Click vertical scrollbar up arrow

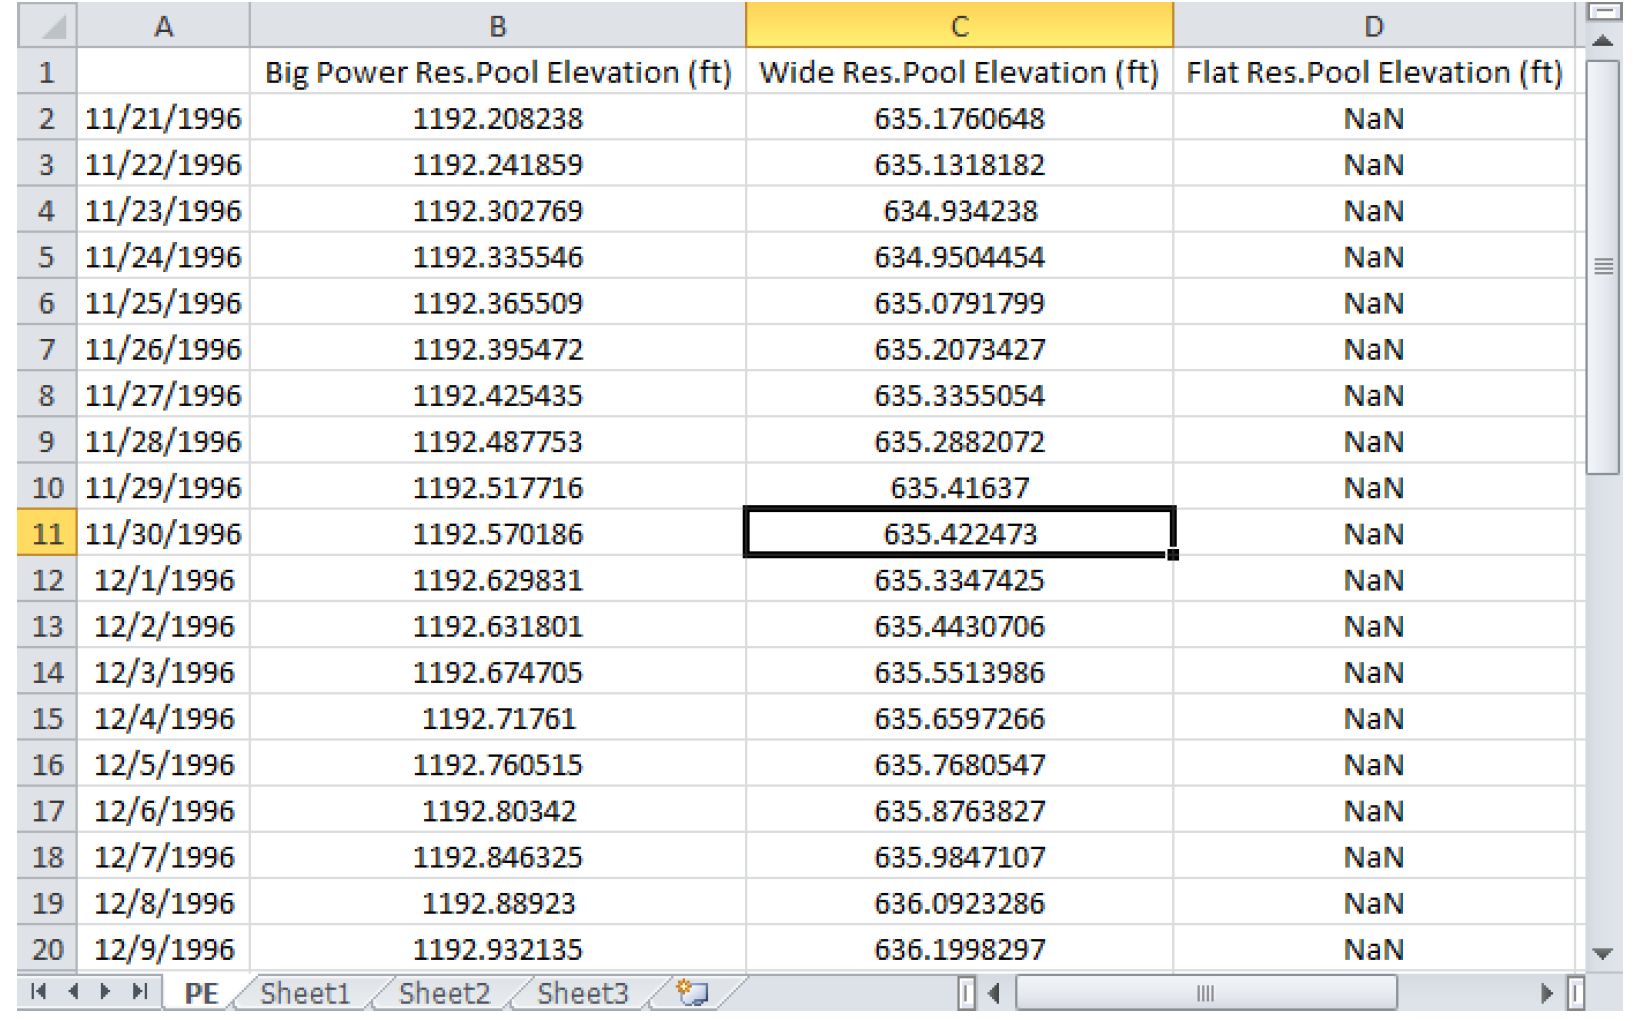pyautogui.click(x=1602, y=41)
